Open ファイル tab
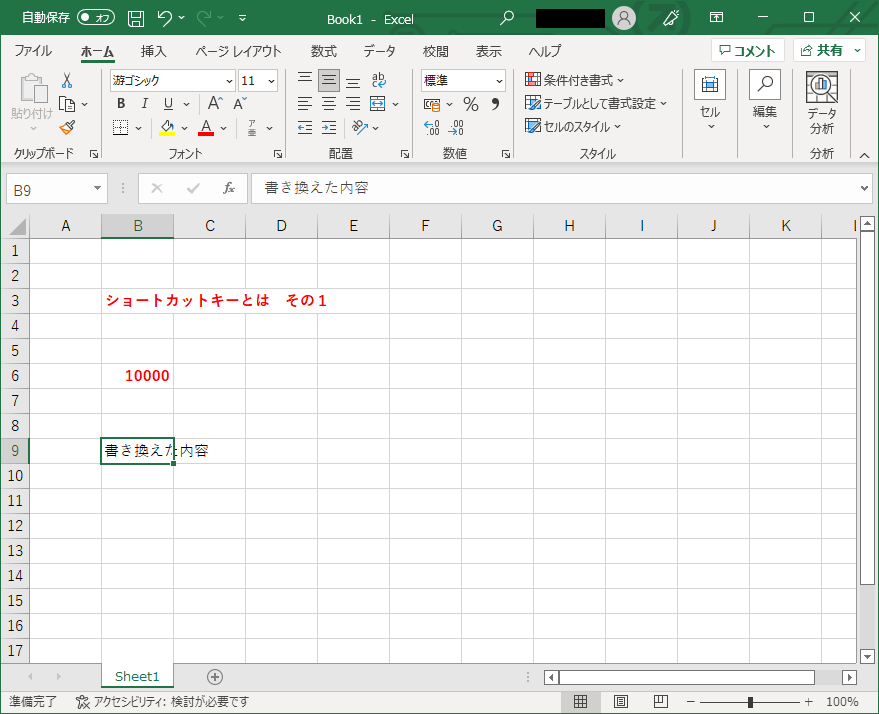The width and height of the screenshot is (879, 714). (33, 51)
